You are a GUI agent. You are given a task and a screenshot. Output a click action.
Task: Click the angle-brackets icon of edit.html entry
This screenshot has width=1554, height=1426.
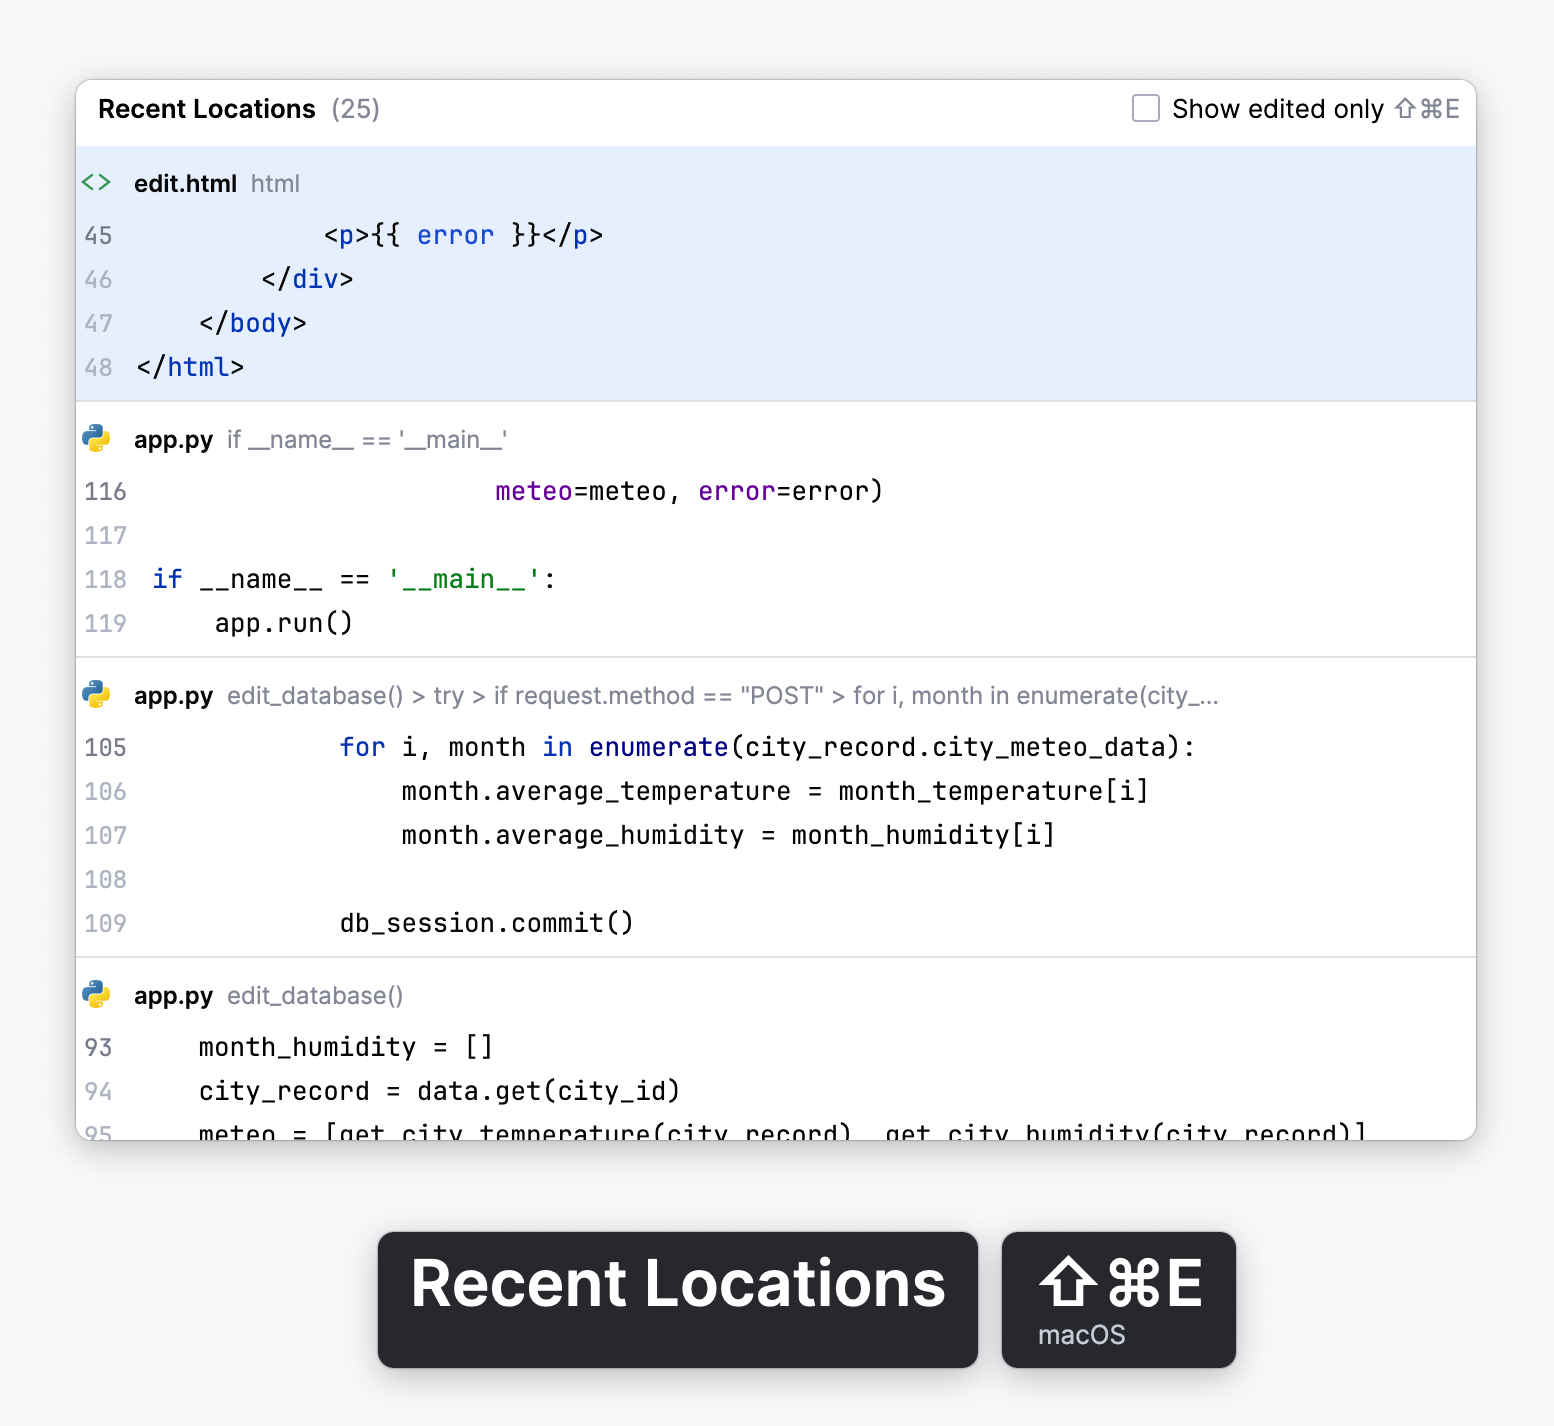96,183
